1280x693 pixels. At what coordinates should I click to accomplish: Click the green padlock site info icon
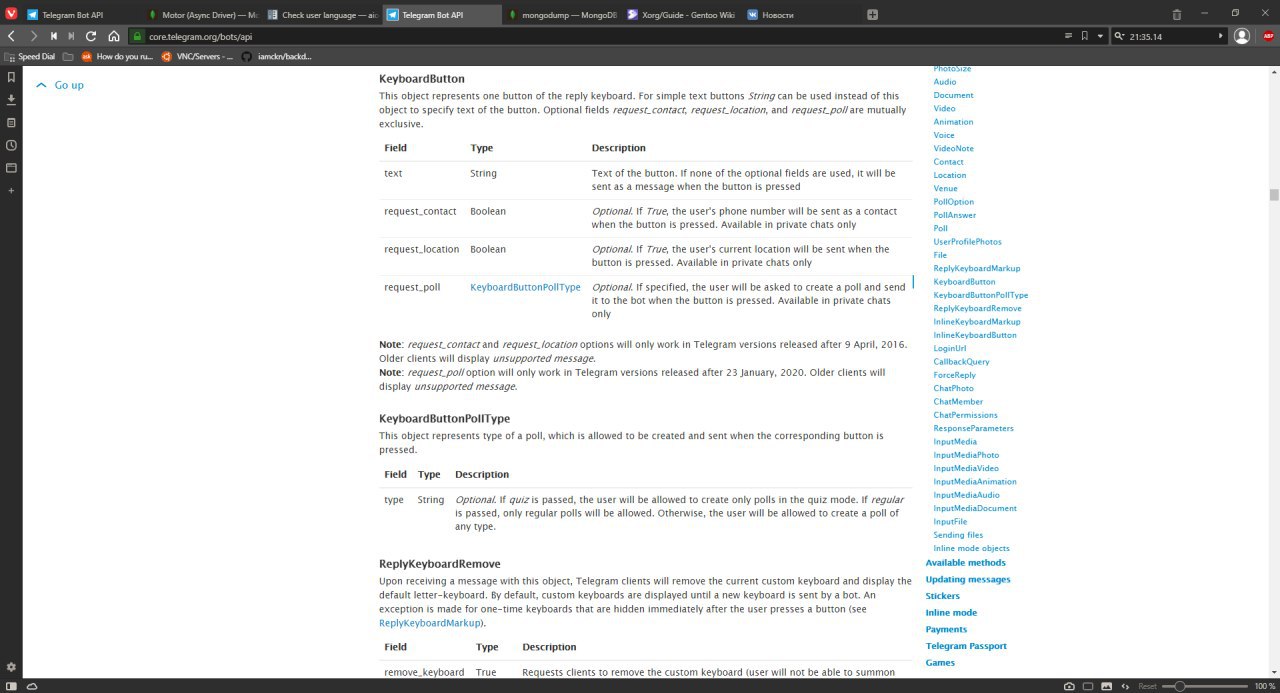[x=139, y=36]
